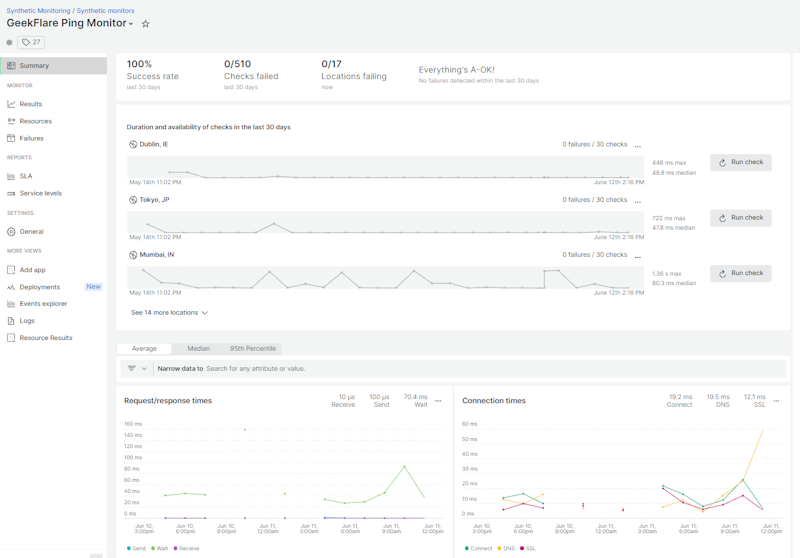800x558 pixels.
Task: Click the 0/510 Checks failed stat
Action: (251, 74)
